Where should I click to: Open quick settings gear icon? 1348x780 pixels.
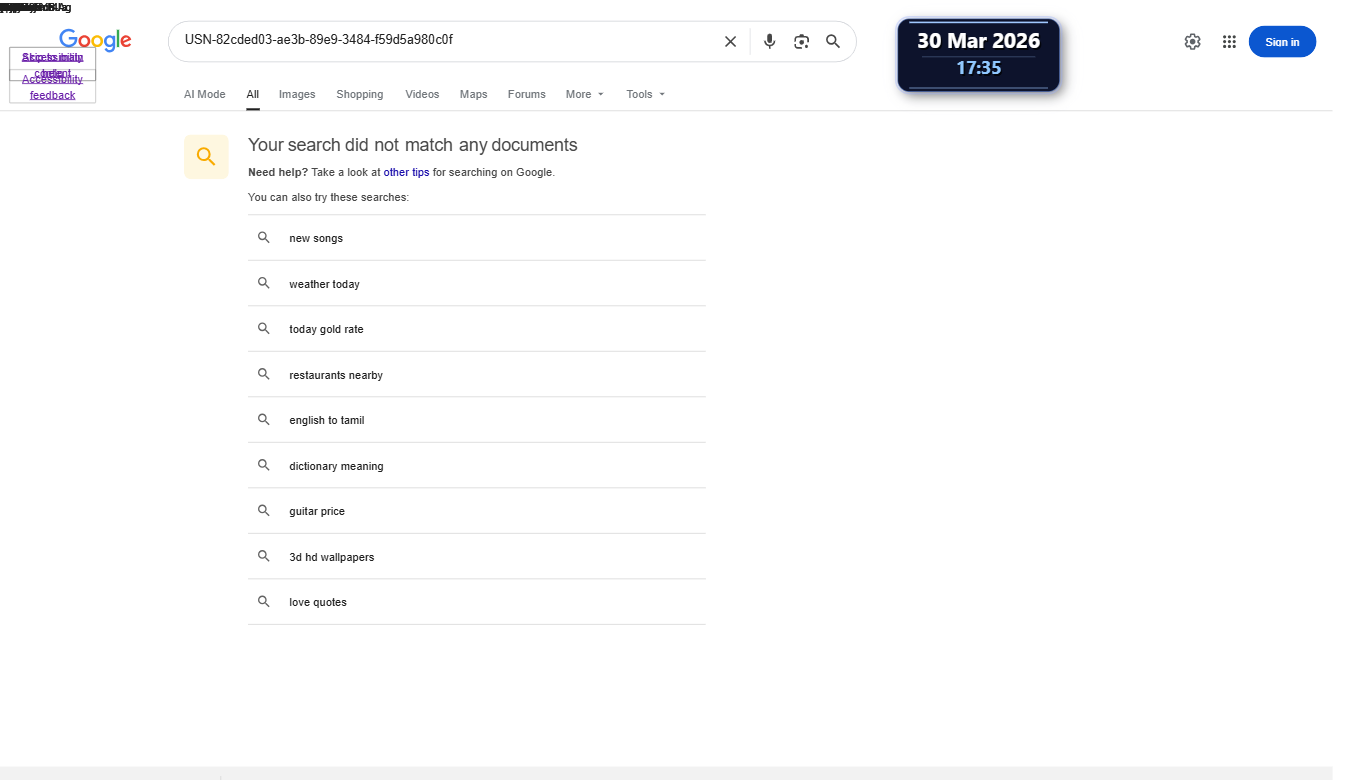tap(1192, 42)
